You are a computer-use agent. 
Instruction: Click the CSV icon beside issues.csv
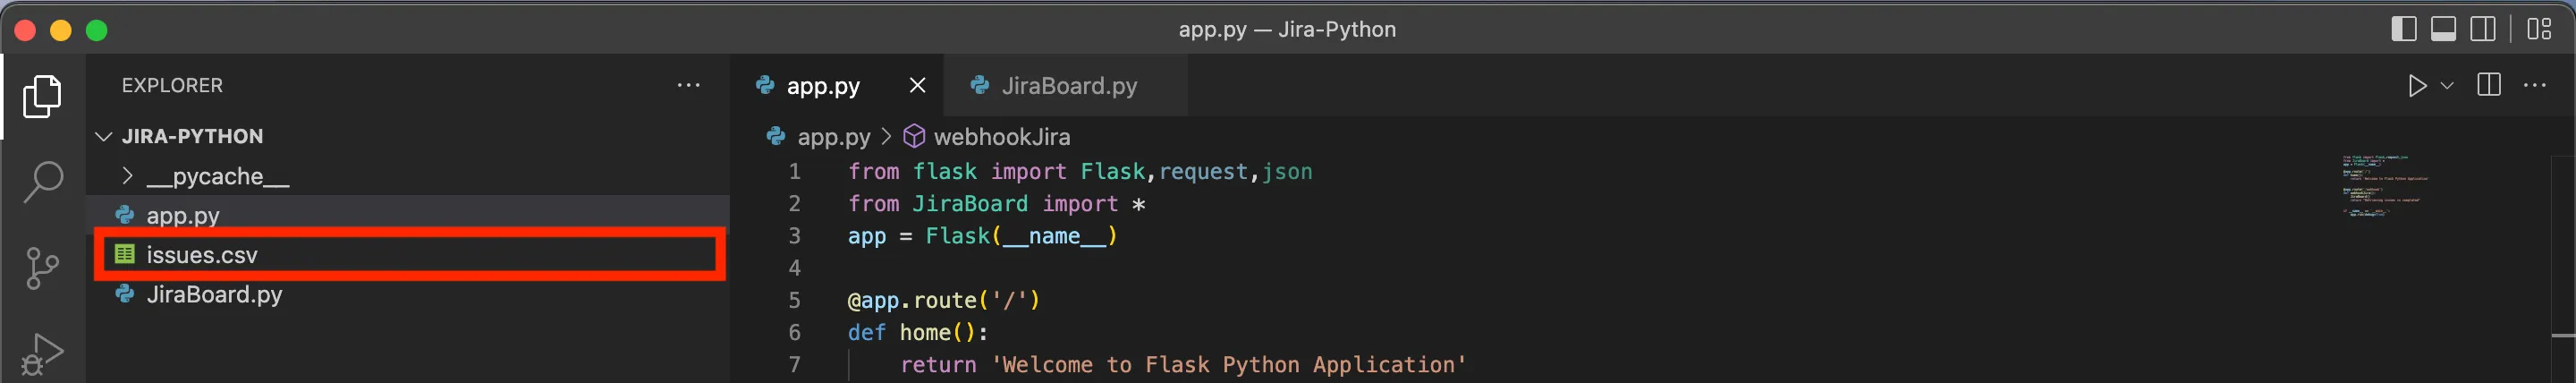[124, 254]
